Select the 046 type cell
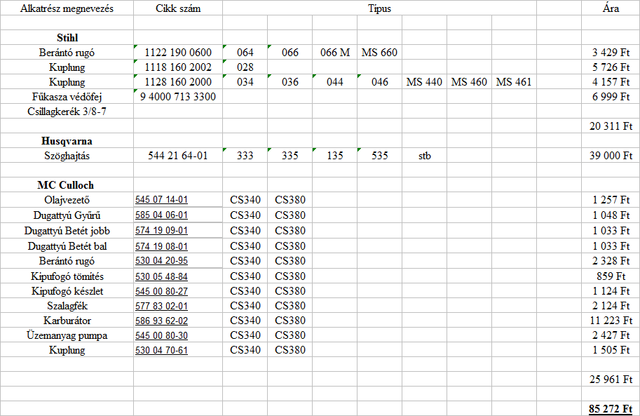 click(x=380, y=82)
